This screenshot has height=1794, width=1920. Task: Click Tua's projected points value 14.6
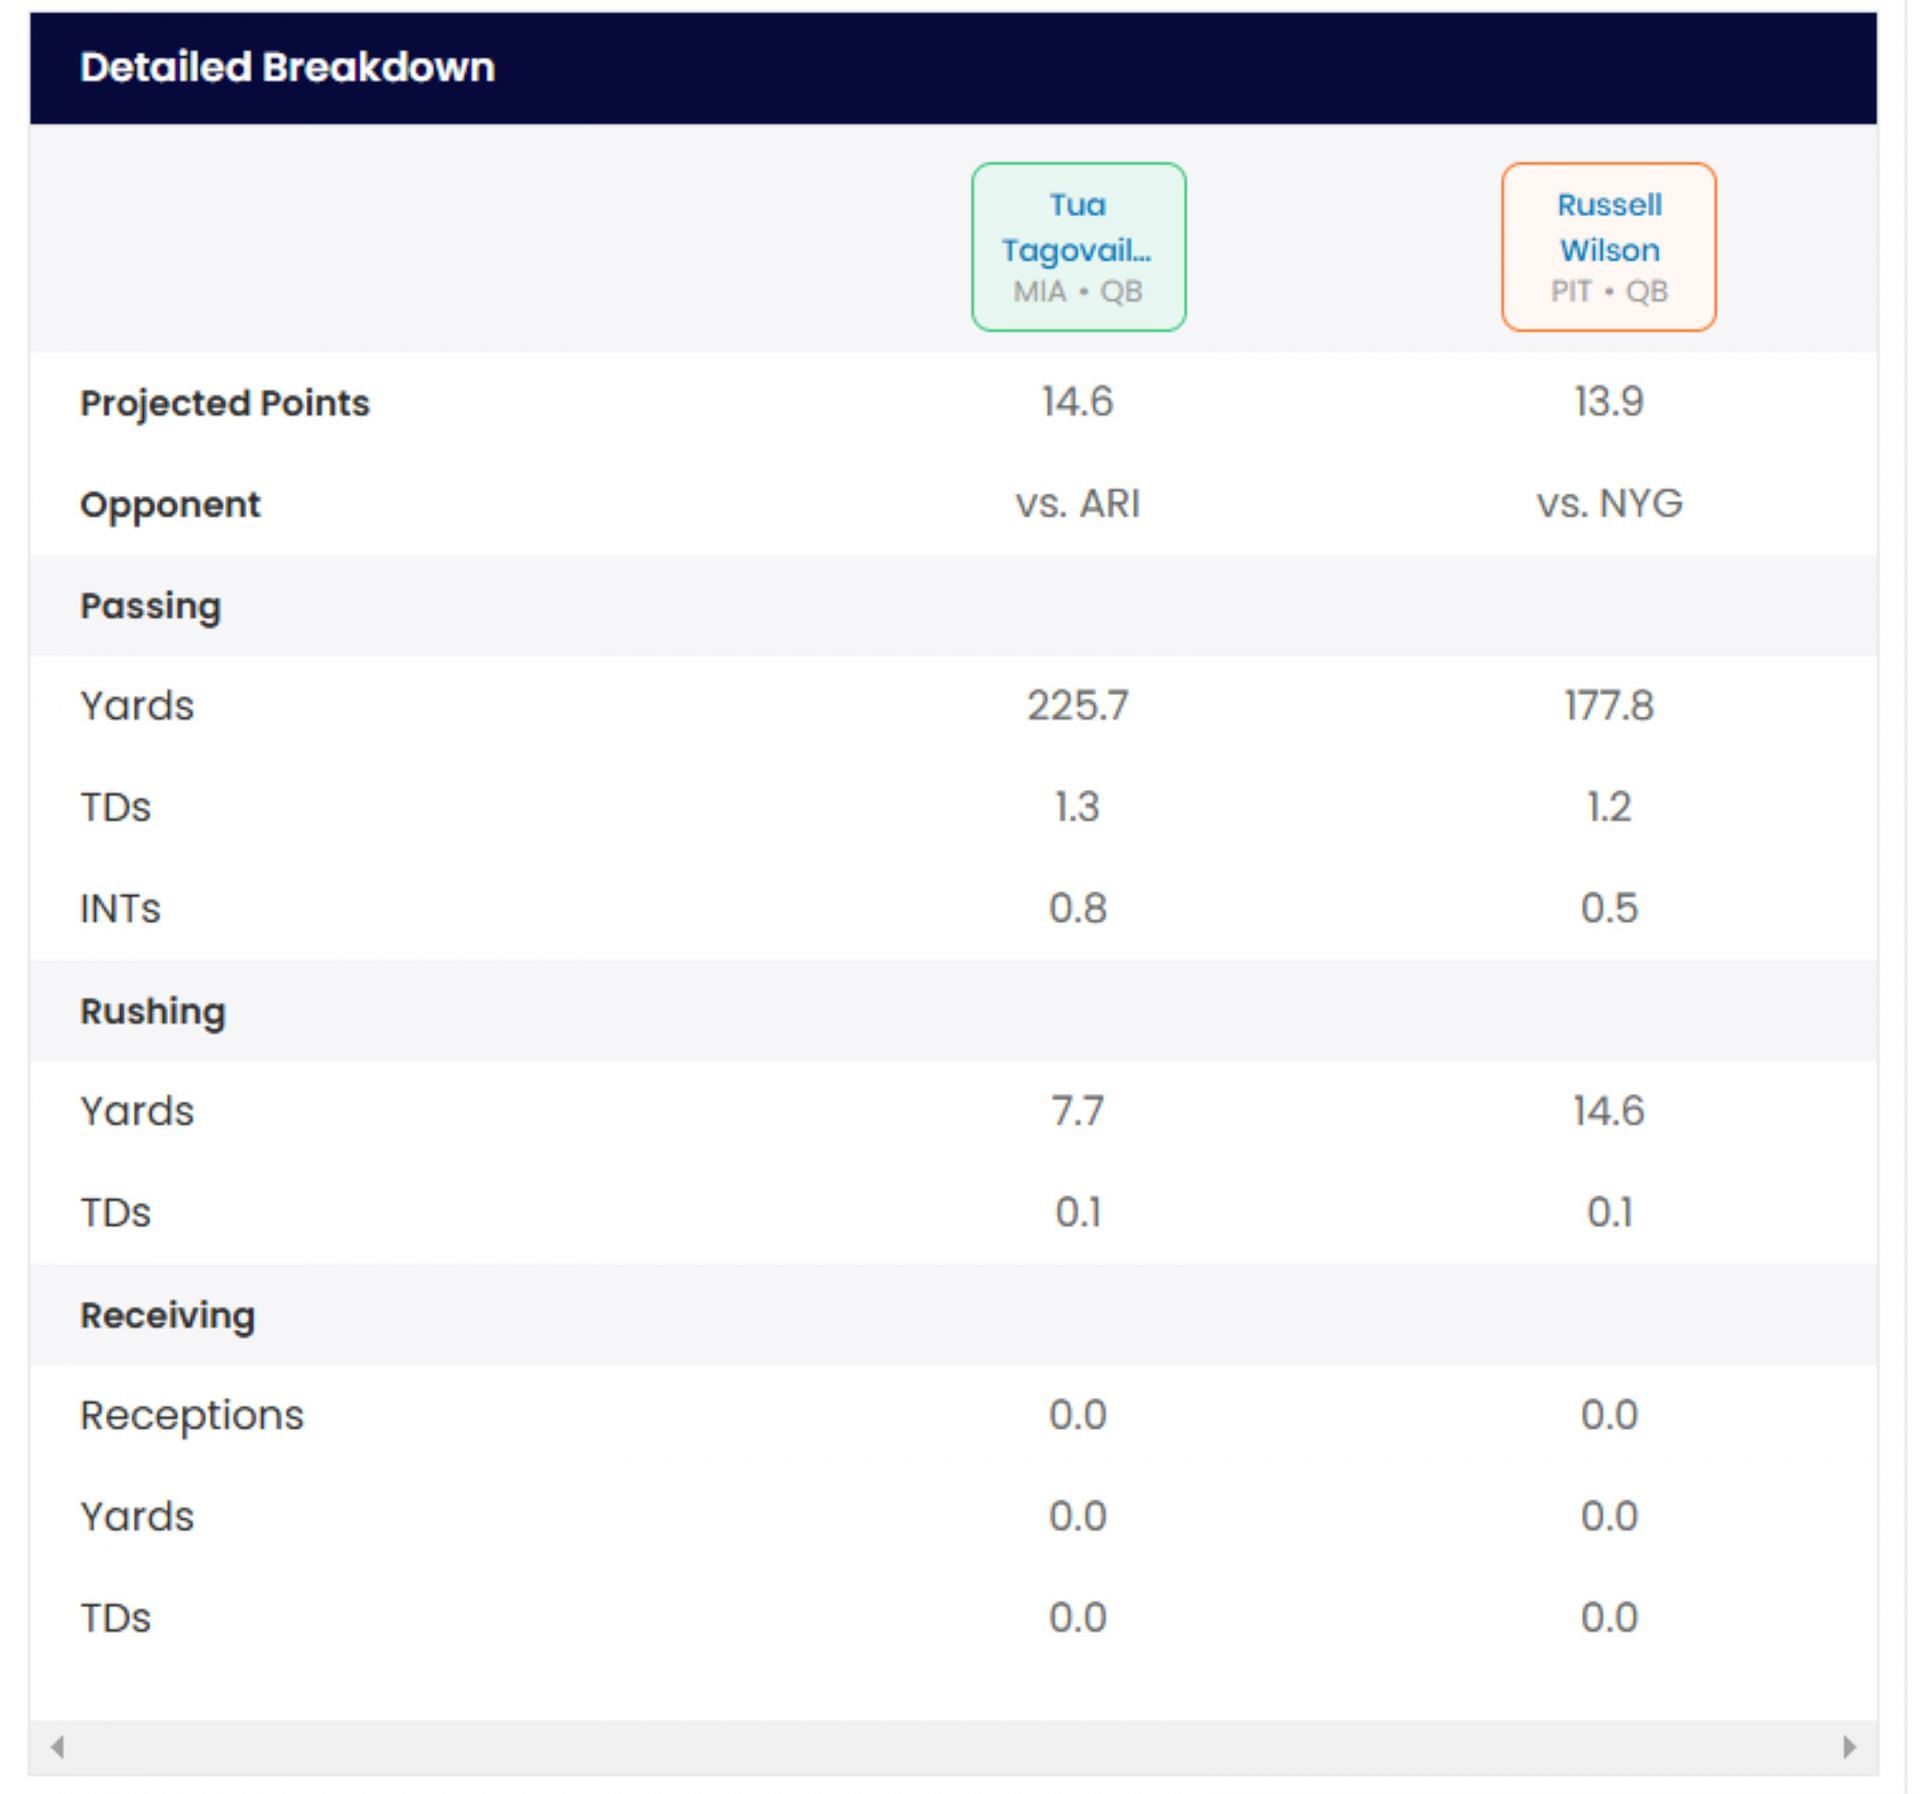pyautogui.click(x=1077, y=402)
